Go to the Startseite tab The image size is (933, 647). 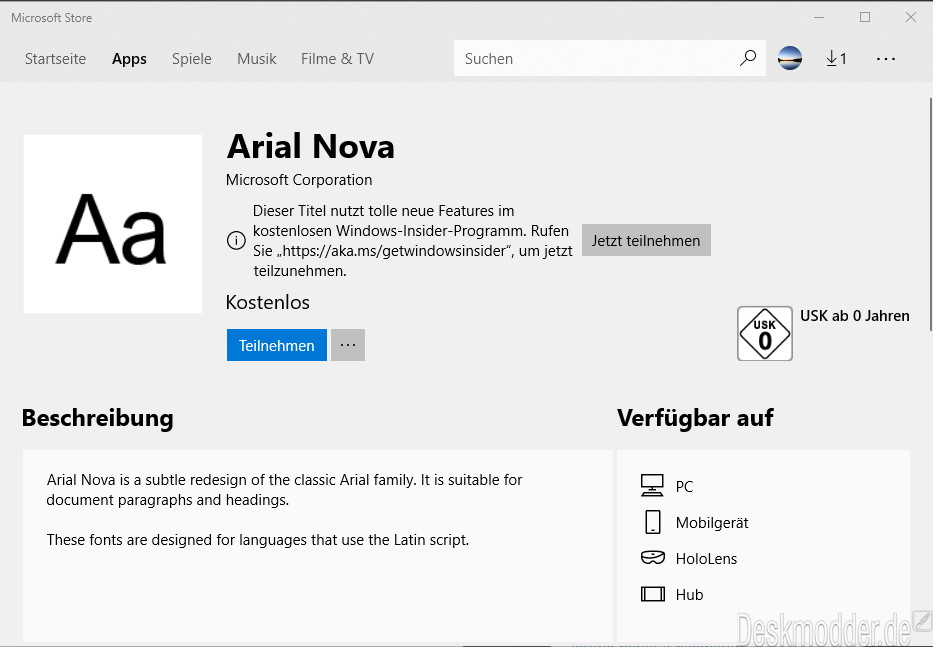[55, 59]
